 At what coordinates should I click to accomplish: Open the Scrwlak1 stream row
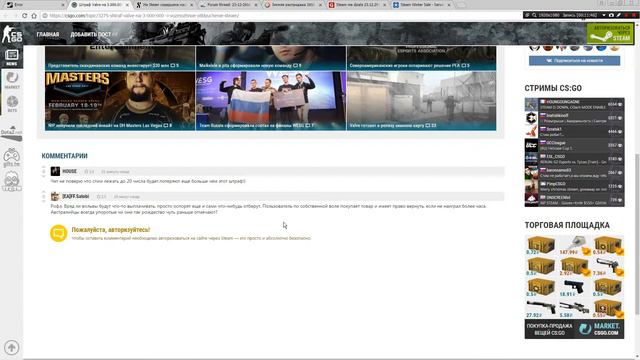[574, 131]
